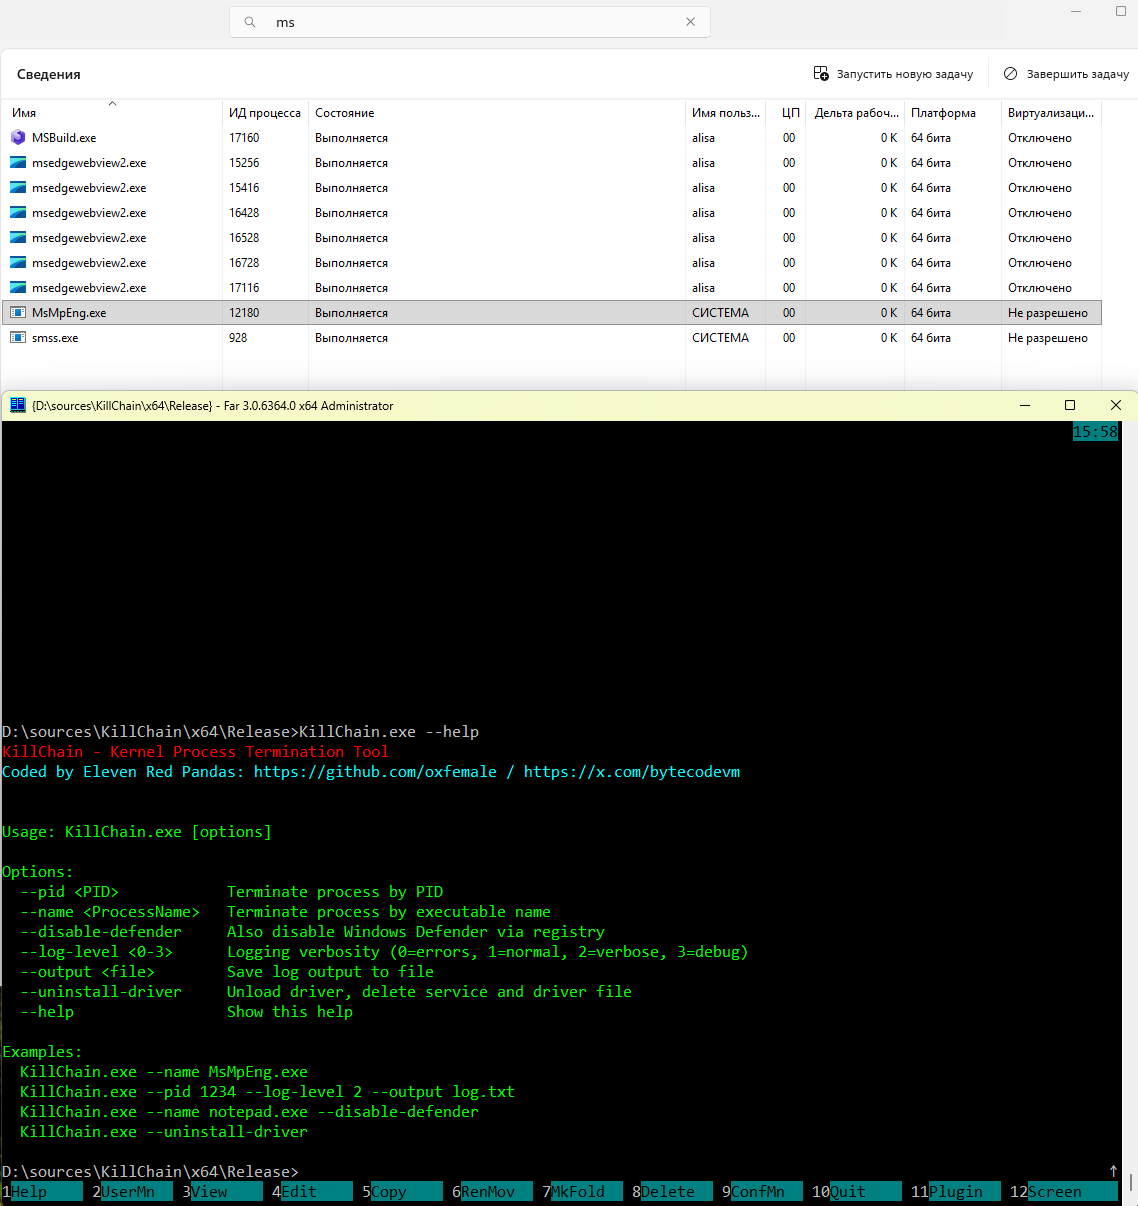Sort by ИД процесса column header
This screenshot has width=1138, height=1206.
(x=264, y=113)
